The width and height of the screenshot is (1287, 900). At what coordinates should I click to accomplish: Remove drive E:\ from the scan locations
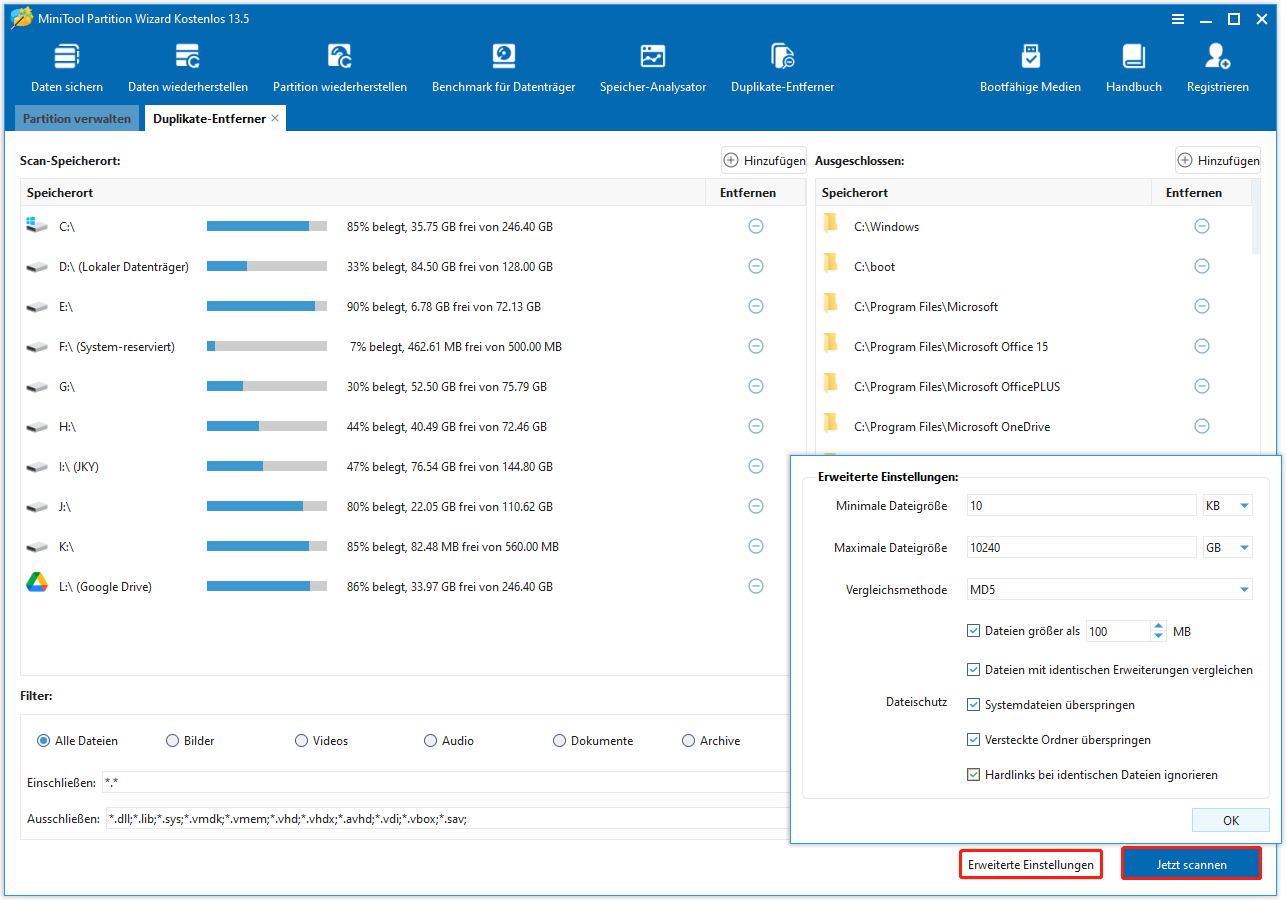coord(755,306)
